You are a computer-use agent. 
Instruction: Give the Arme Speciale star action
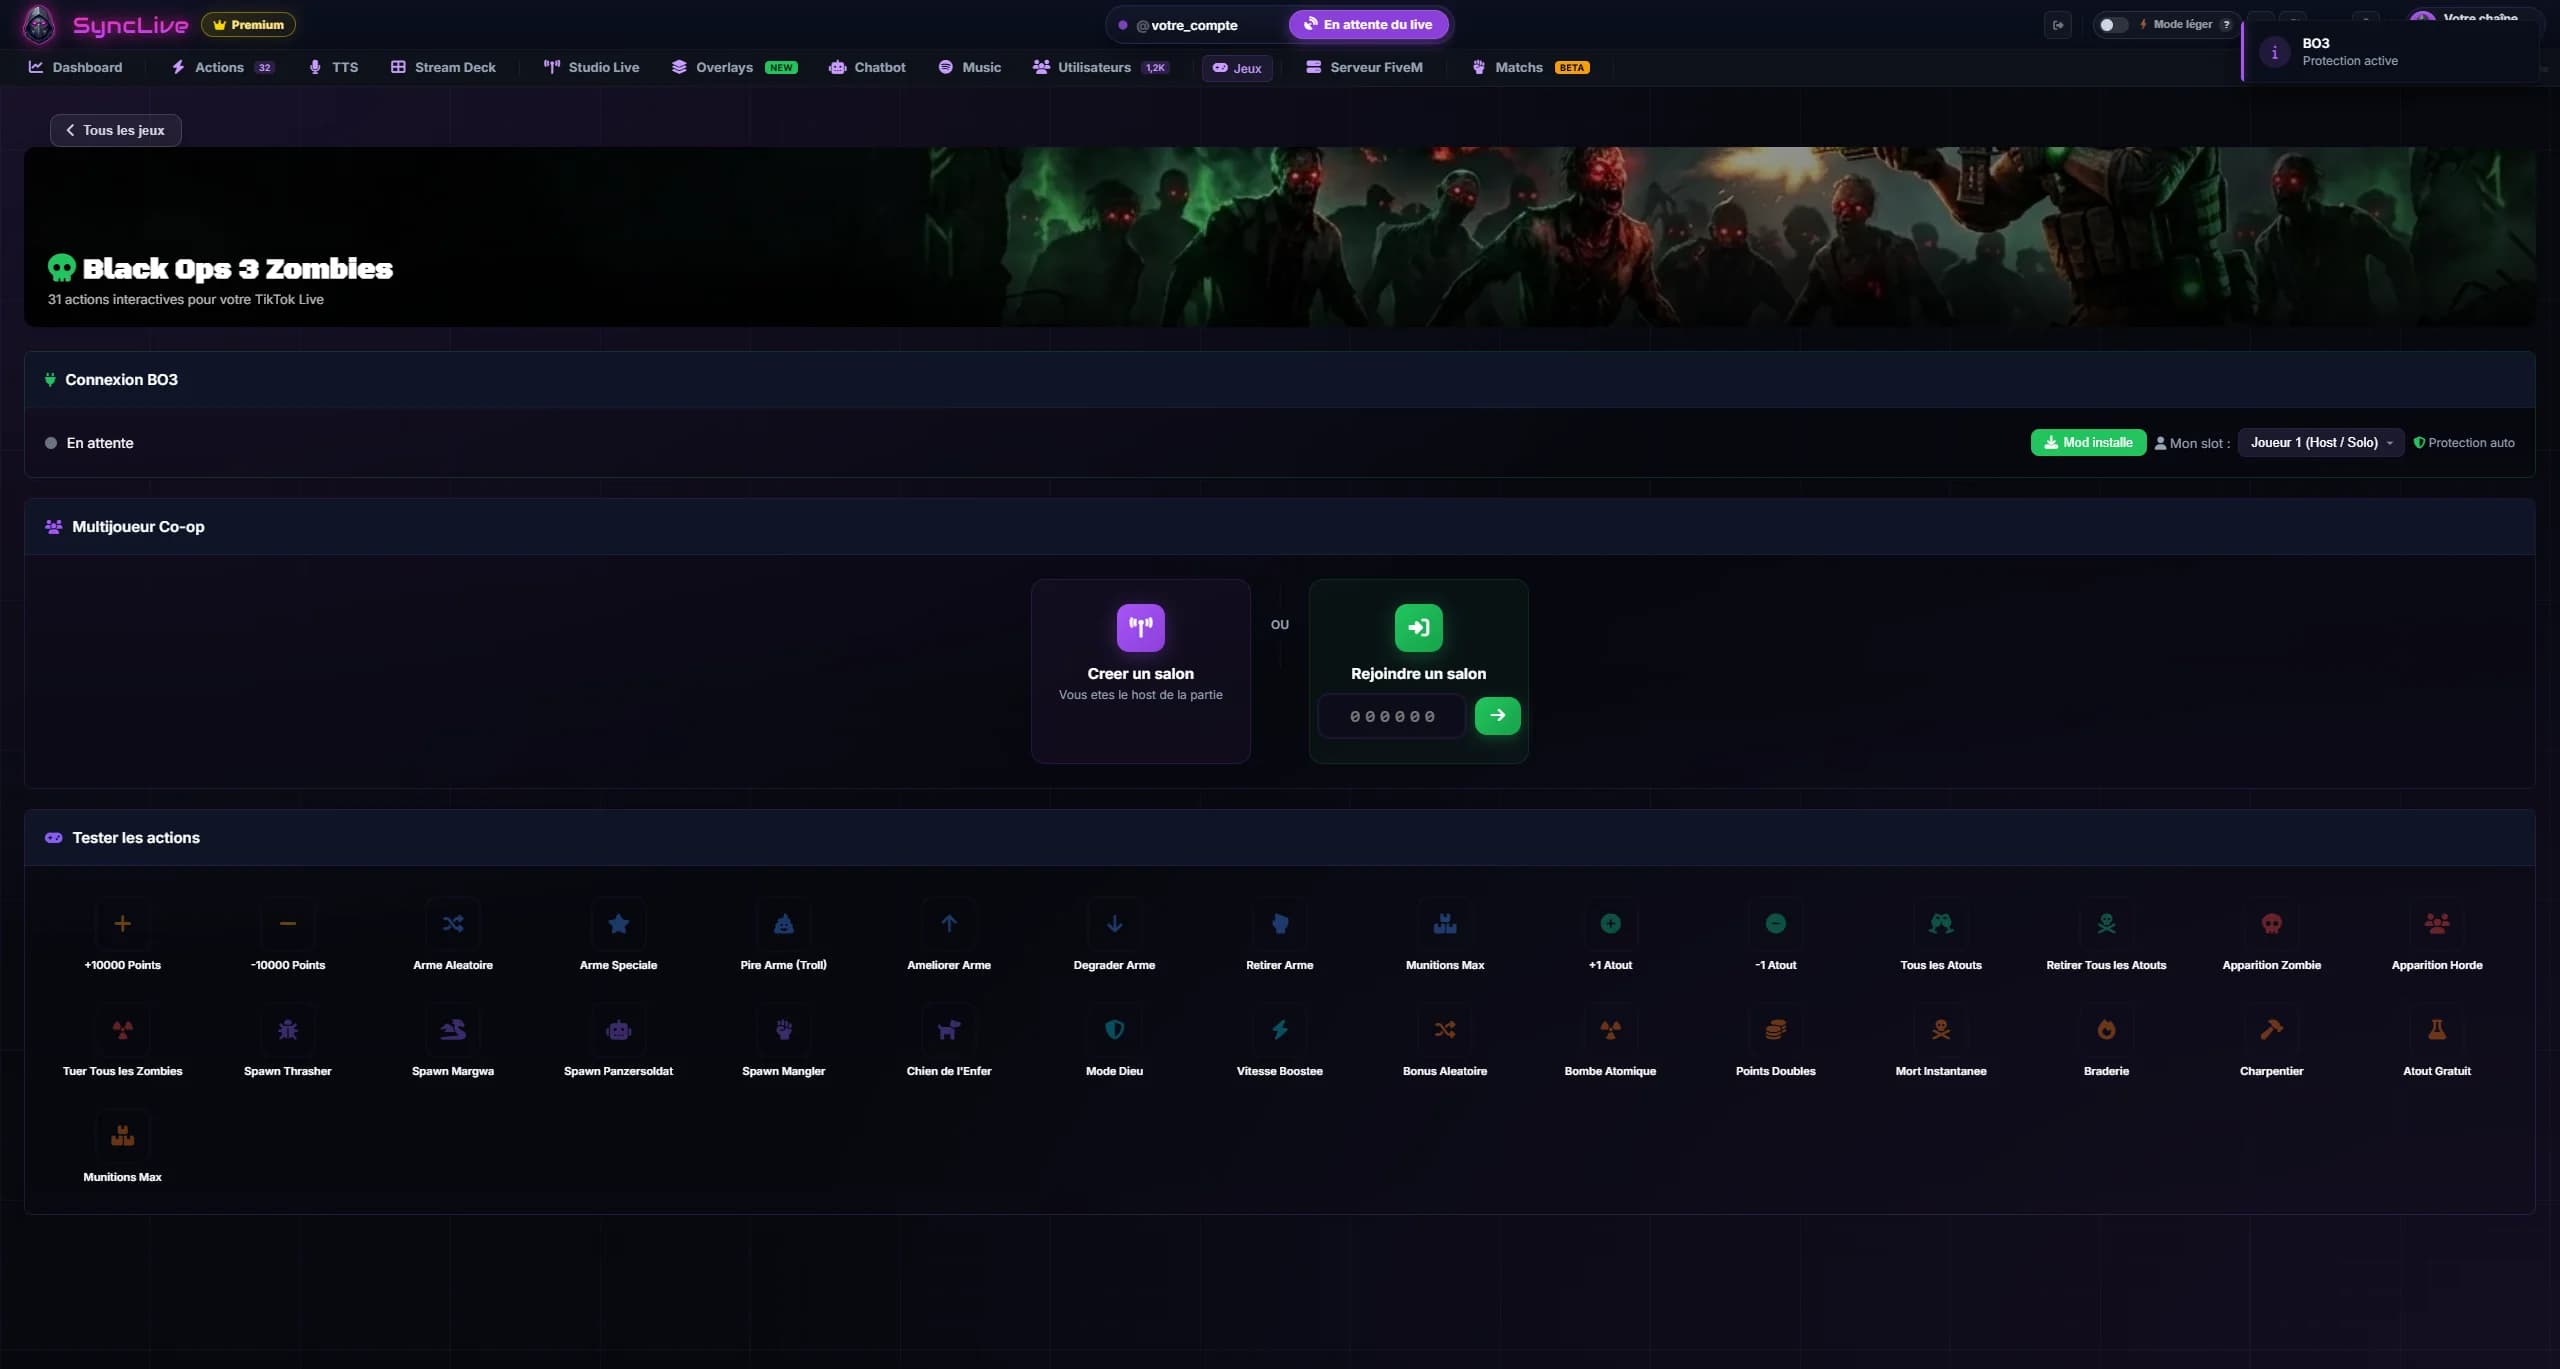[618, 924]
